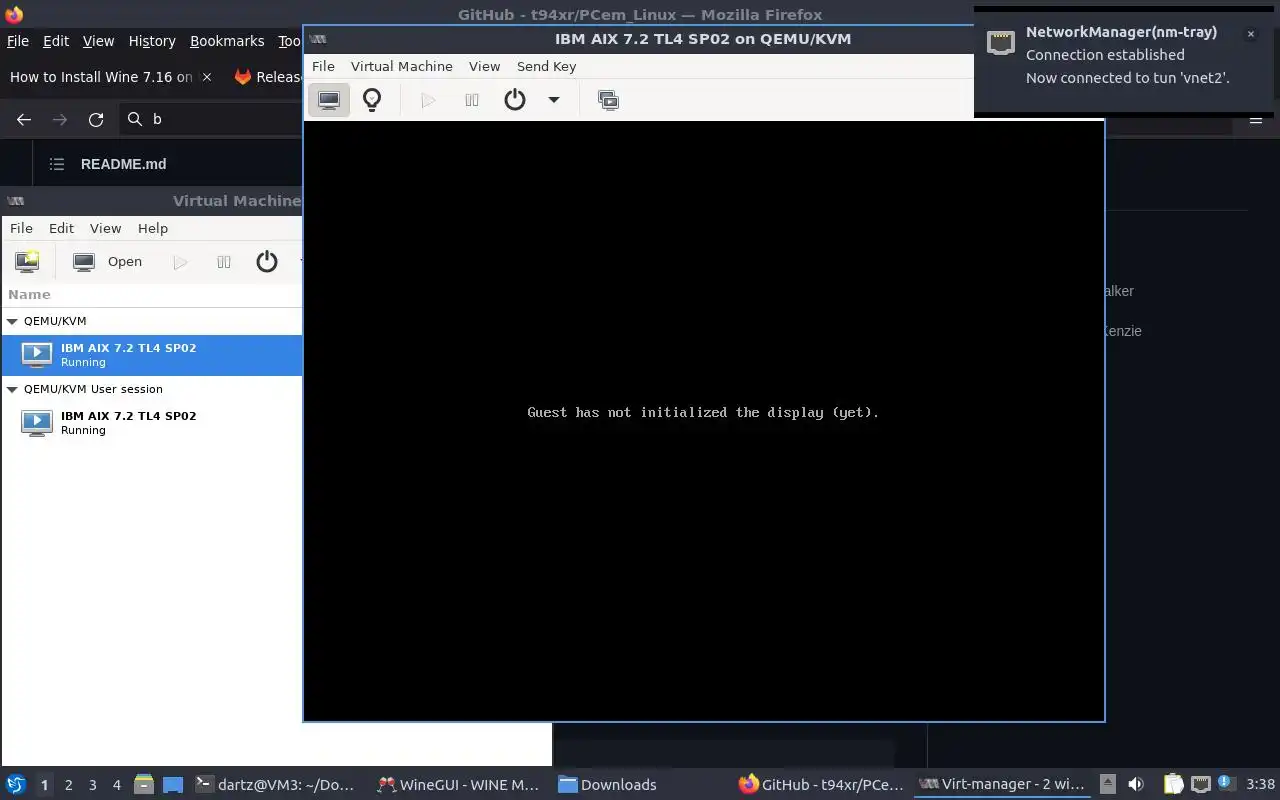Collapse the QEMU/KVM User session node
The width and height of the screenshot is (1280, 800).
pyautogui.click(x=13, y=389)
